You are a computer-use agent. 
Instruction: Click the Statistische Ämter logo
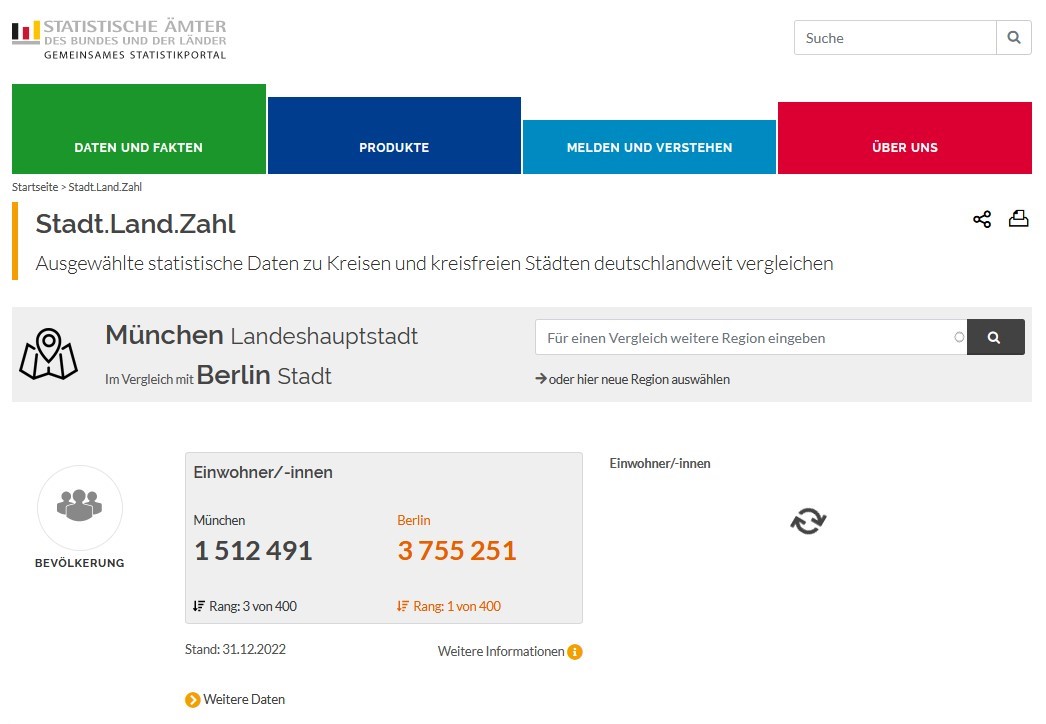pyautogui.click(x=120, y=38)
